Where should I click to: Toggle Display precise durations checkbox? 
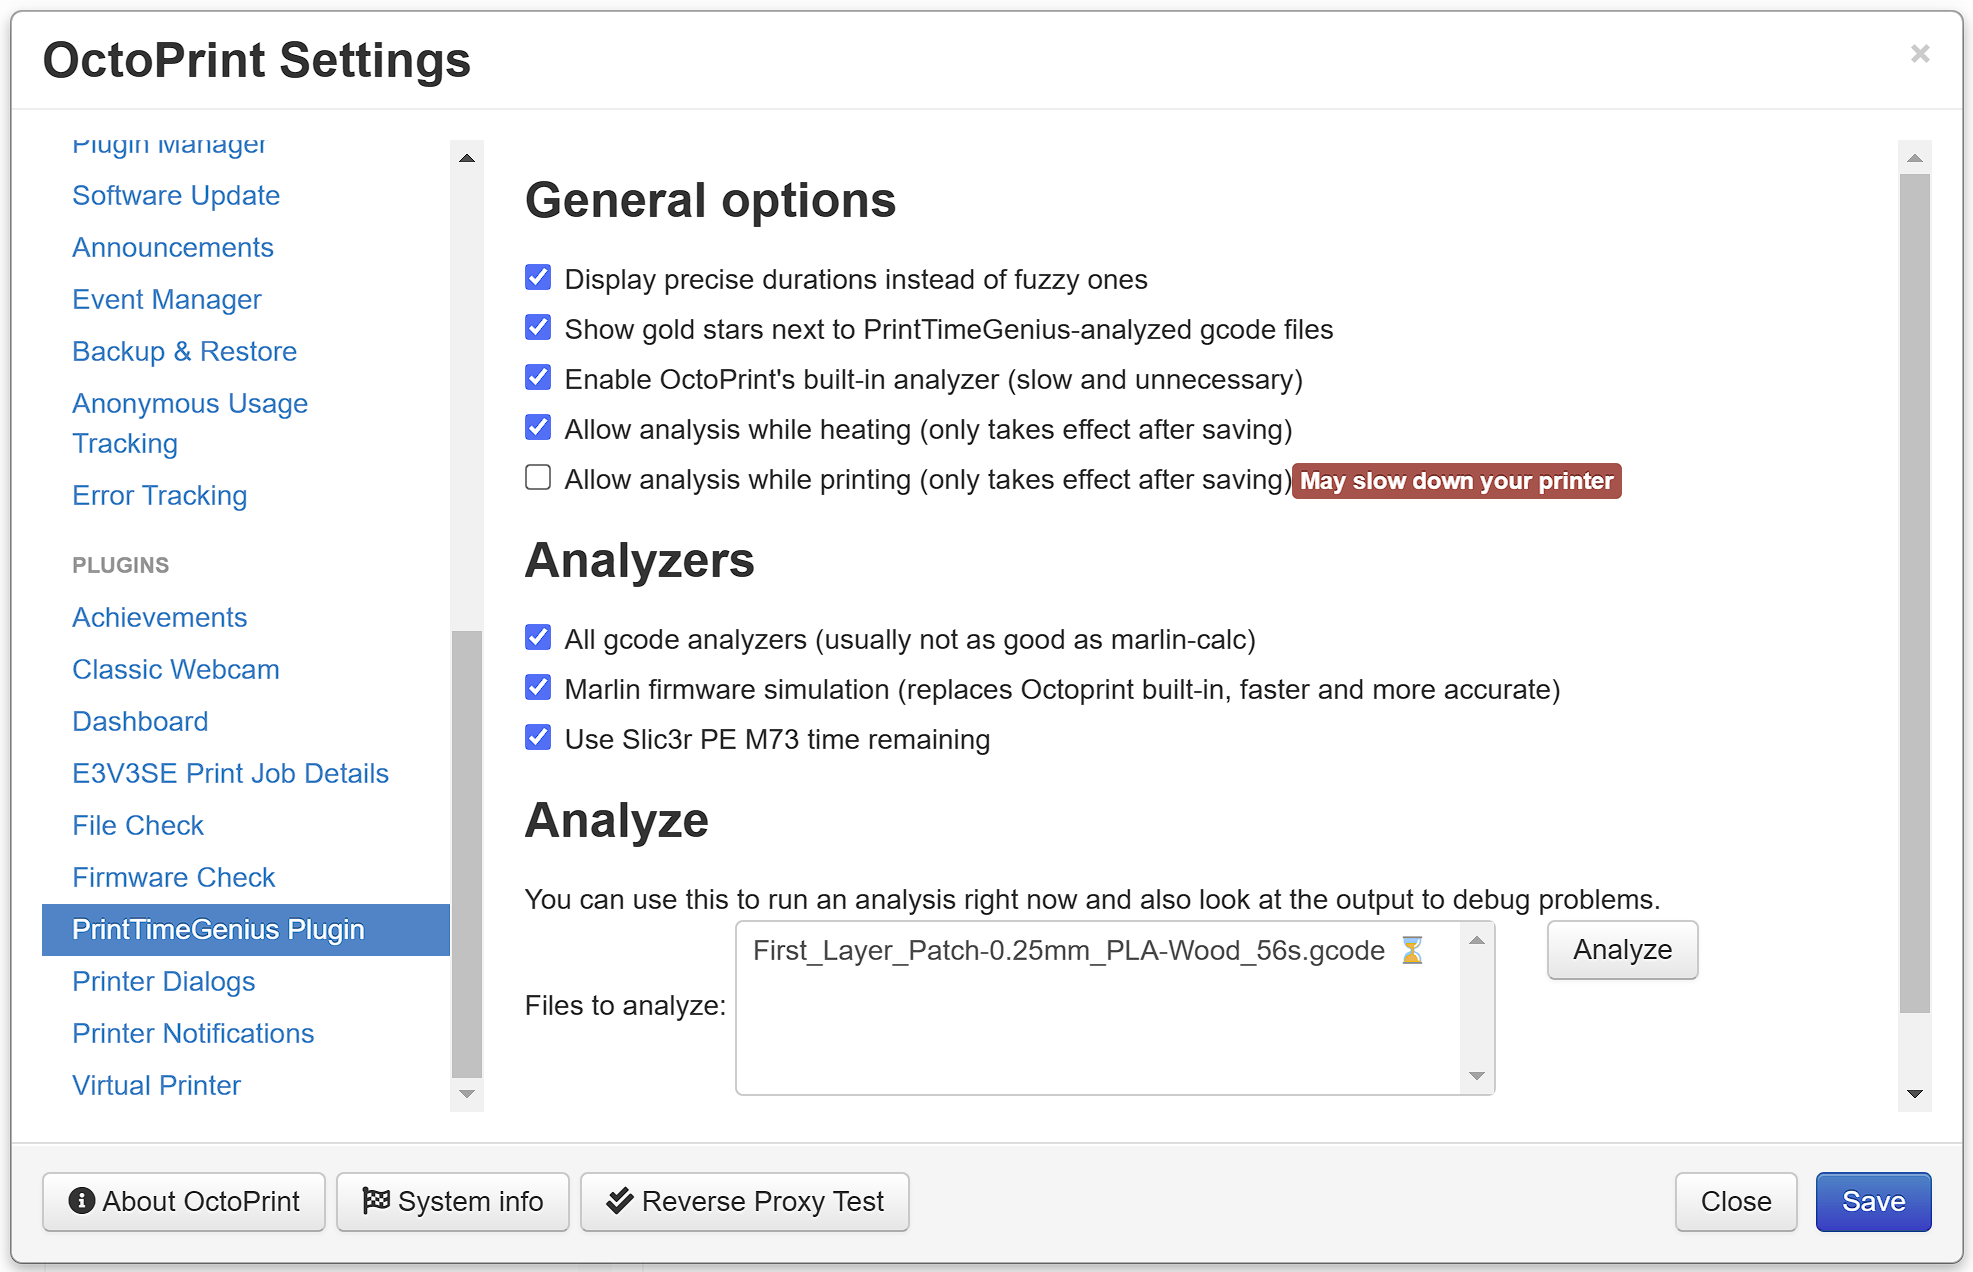click(538, 277)
